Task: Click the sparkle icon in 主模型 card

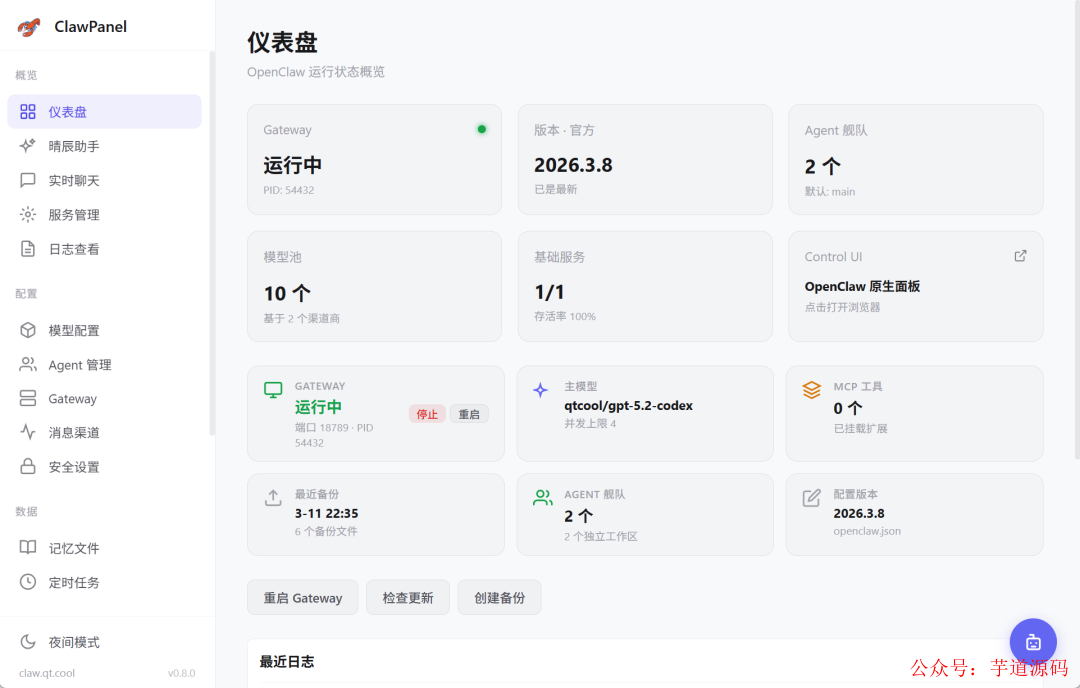Action: pos(541,390)
